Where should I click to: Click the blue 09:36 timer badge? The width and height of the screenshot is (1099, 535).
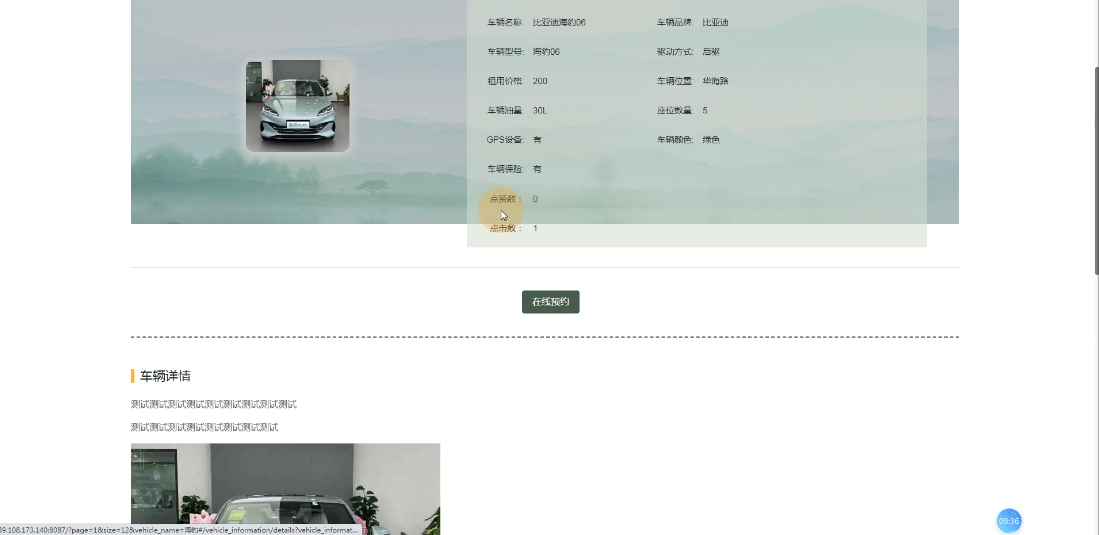tap(1009, 521)
